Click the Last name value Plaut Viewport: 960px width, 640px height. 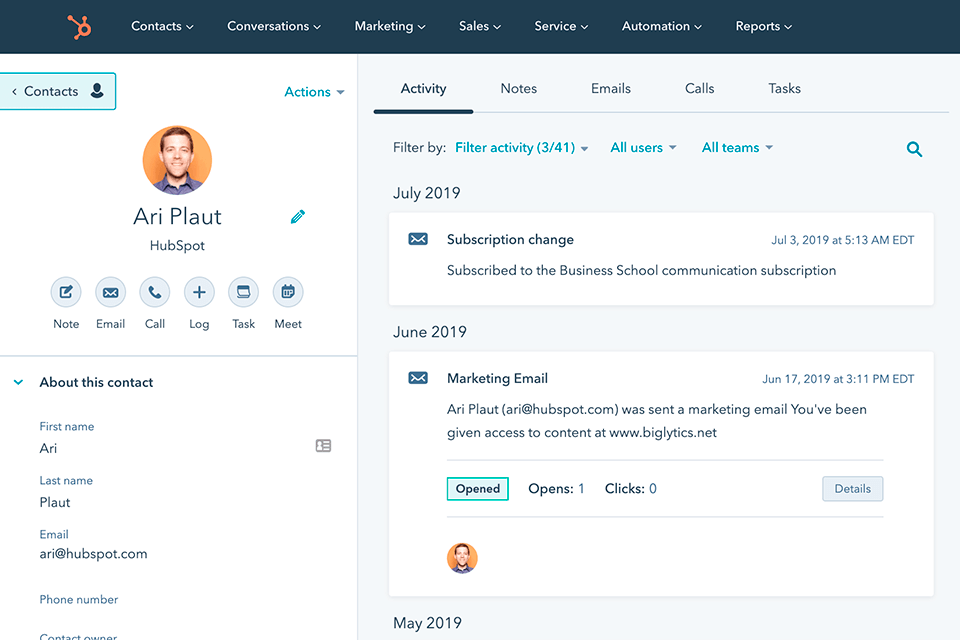pyautogui.click(x=55, y=502)
